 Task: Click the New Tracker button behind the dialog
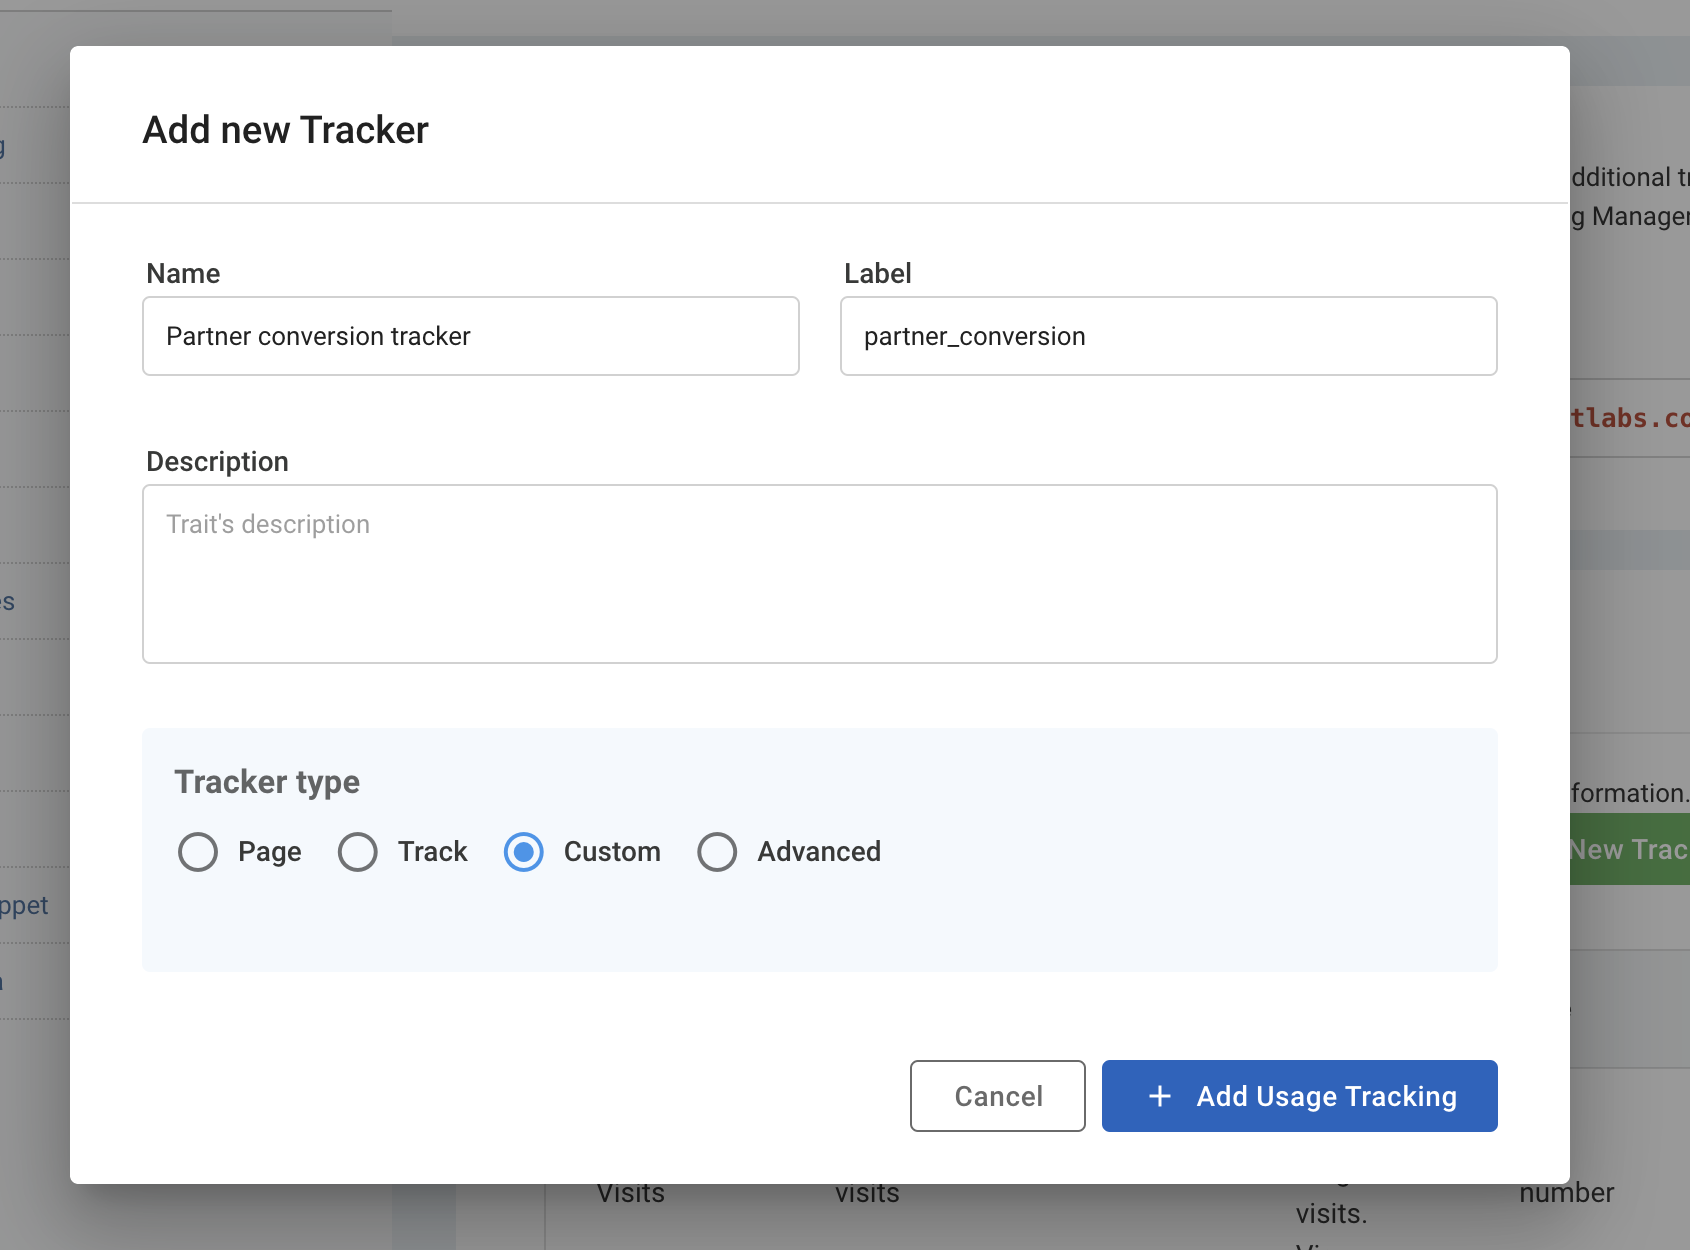(1630, 849)
